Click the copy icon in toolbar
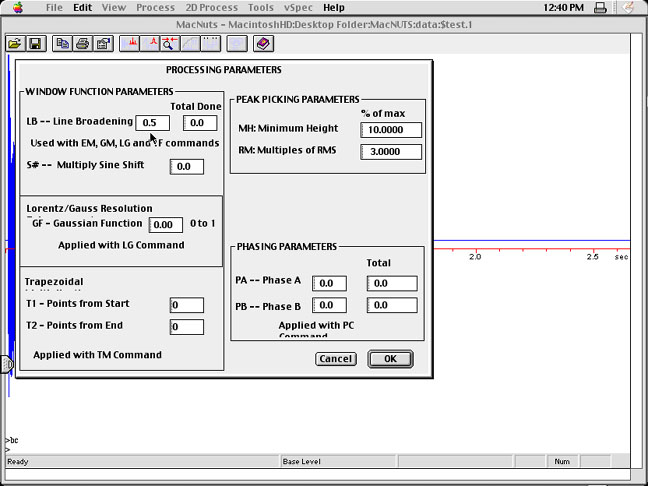 click(x=63, y=44)
